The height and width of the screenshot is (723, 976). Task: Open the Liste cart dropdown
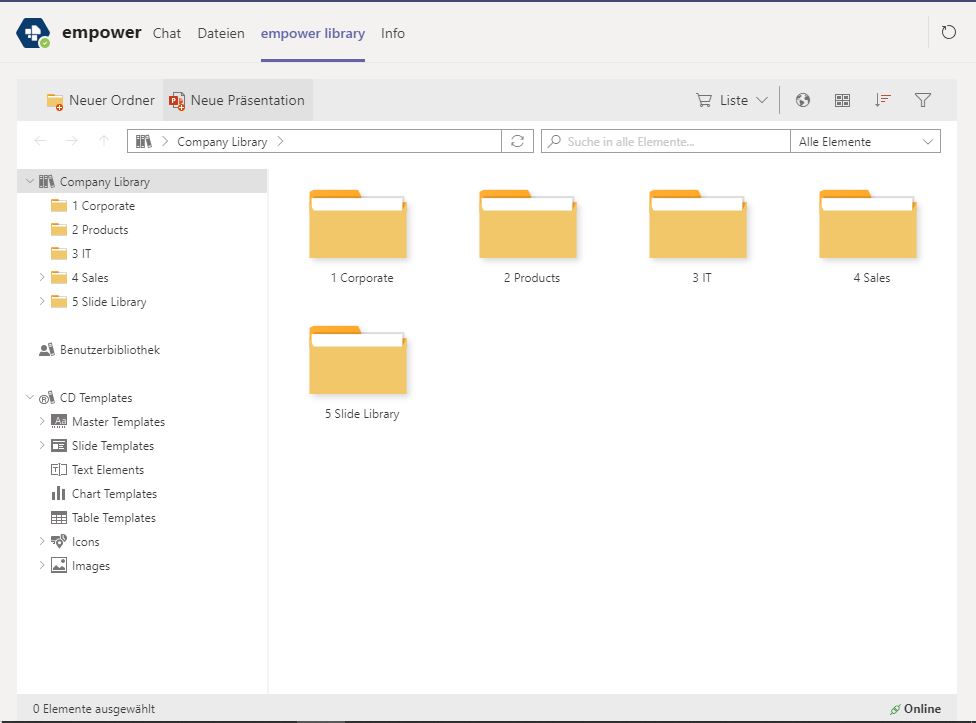pos(732,100)
